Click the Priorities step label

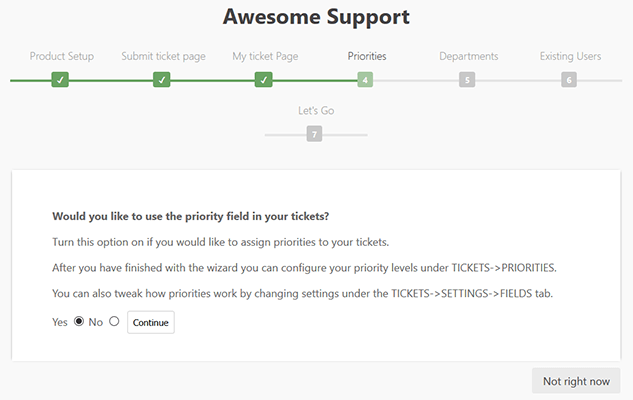367,56
